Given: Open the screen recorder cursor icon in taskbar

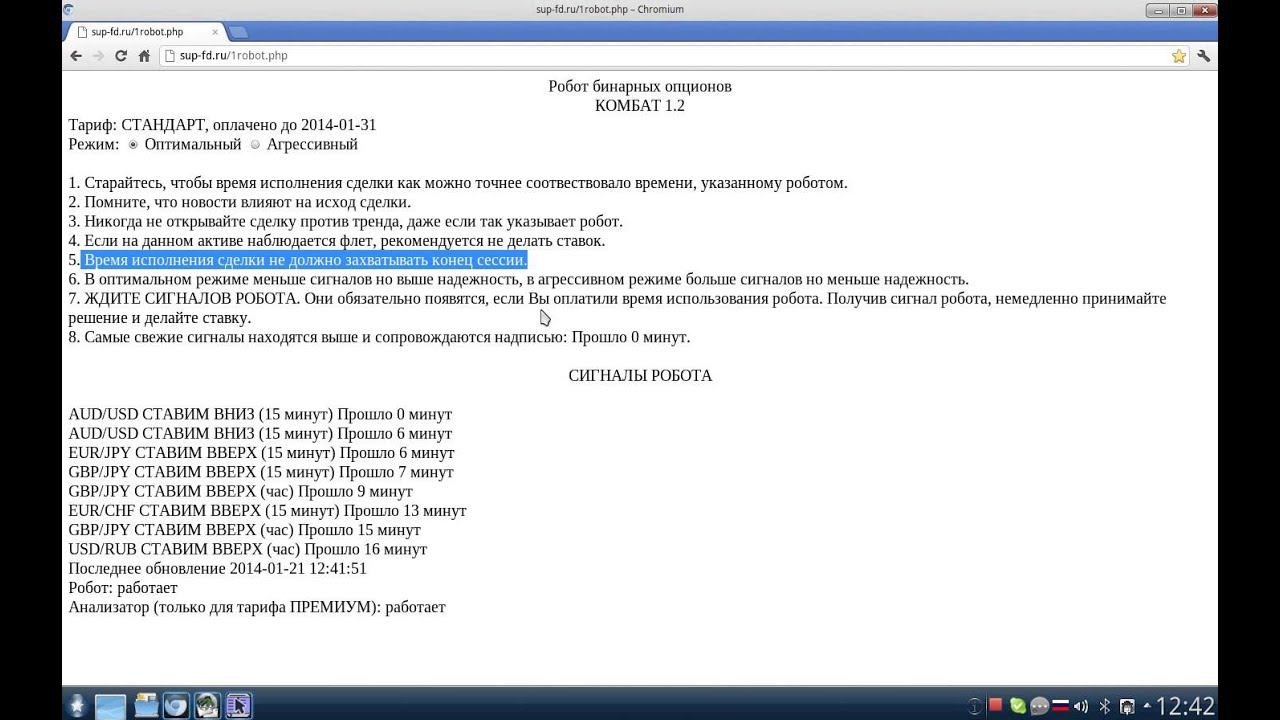Looking at the screenshot, I should coord(238,706).
